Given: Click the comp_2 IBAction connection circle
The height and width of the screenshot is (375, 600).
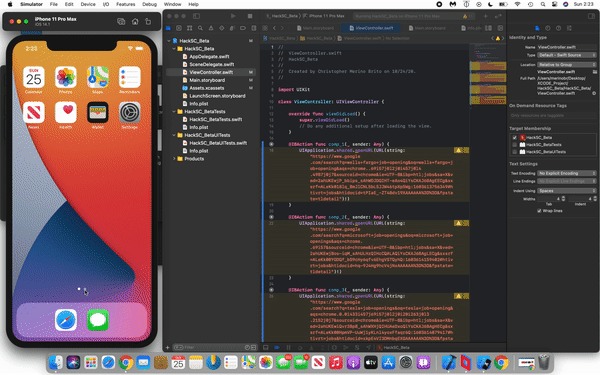Looking at the screenshot, I should point(271,217).
